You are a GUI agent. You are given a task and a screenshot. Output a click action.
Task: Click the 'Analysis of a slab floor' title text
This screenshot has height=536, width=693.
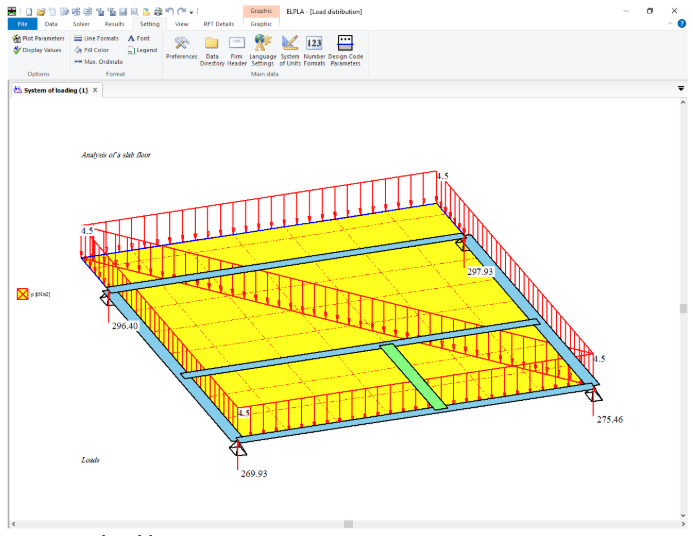(116, 155)
